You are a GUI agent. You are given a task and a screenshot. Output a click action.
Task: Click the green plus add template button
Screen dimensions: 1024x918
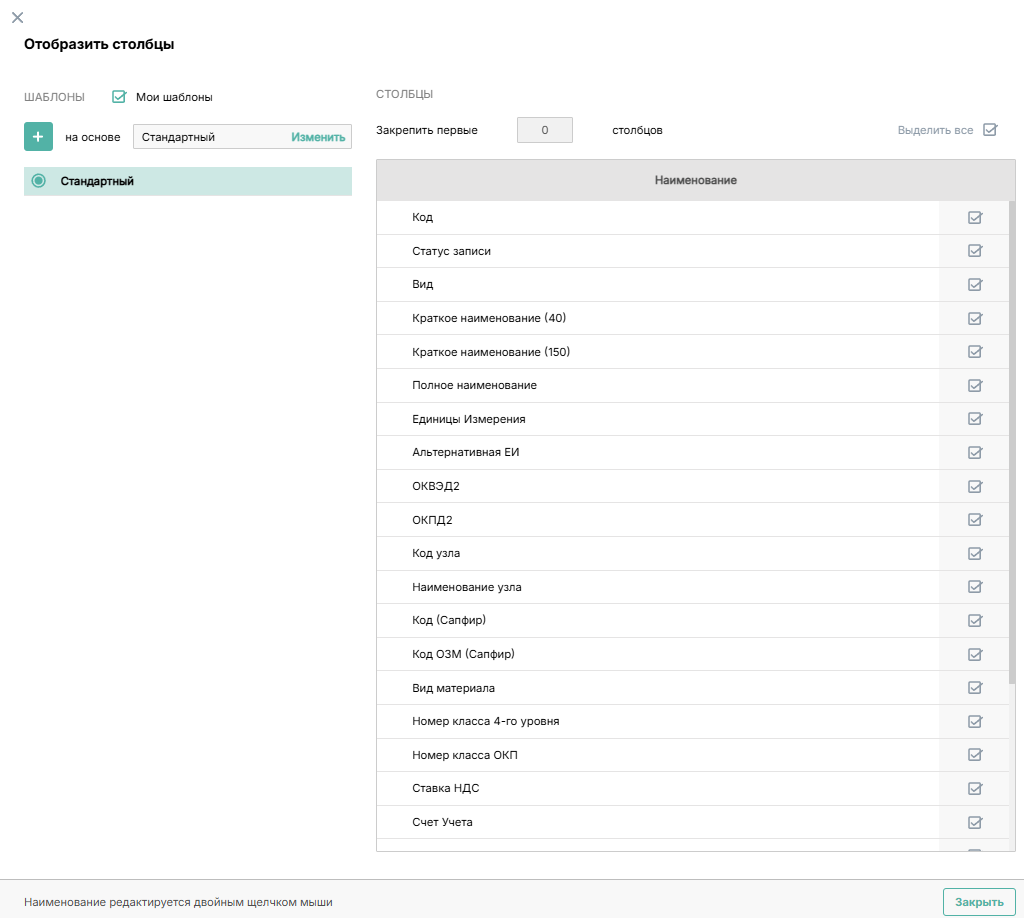click(x=38, y=137)
